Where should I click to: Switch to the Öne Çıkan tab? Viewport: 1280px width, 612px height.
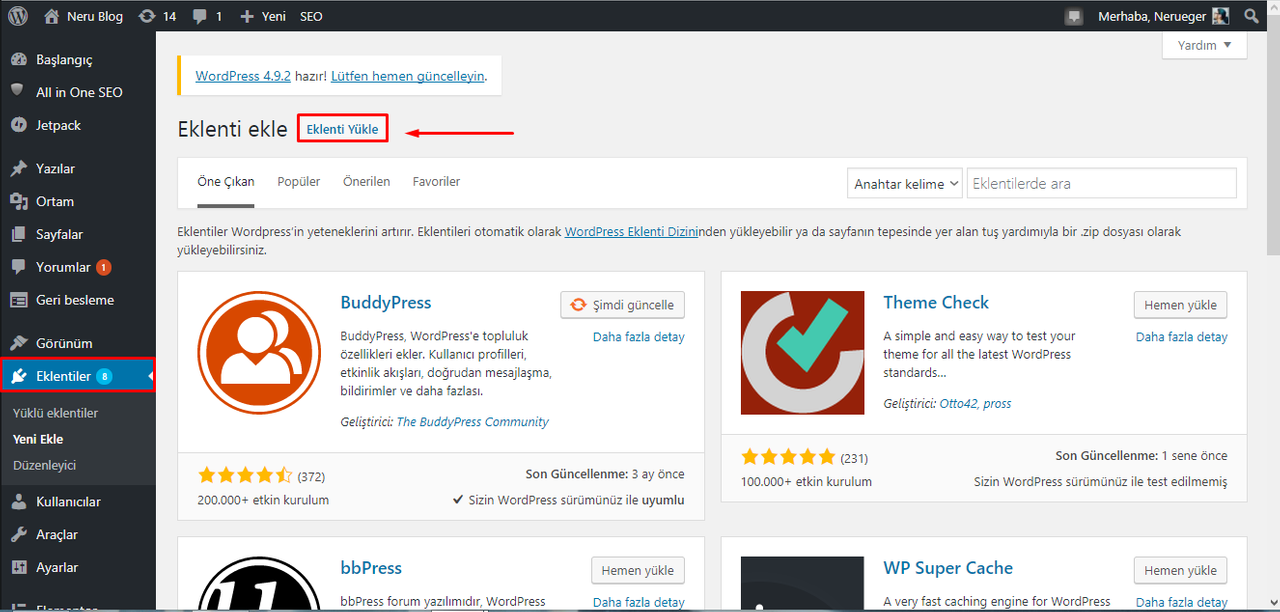pyautogui.click(x=226, y=181)
